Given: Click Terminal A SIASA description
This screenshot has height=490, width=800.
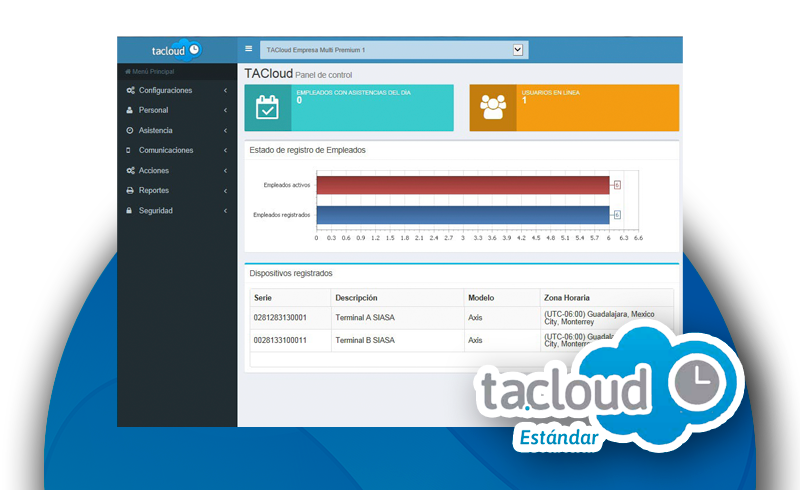Looking at the screenshot, I should point(365,317).
